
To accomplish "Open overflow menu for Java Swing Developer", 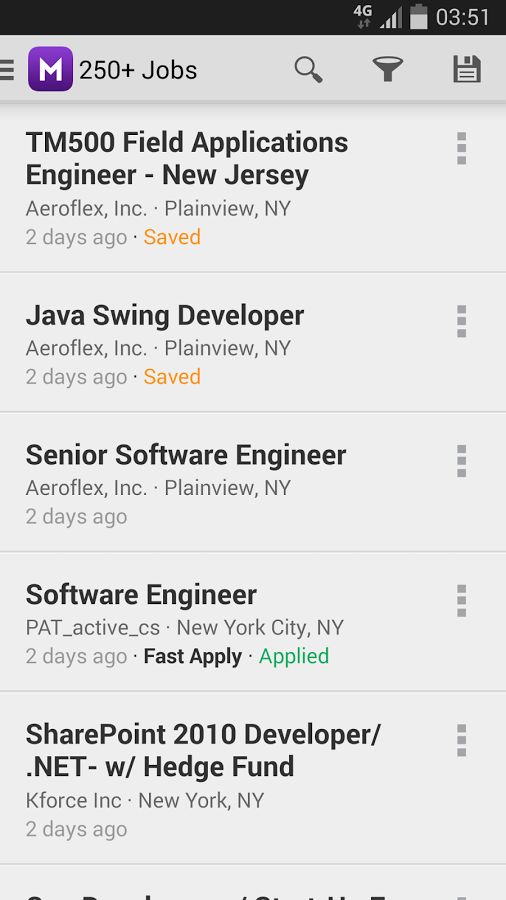I will point(462,321).
